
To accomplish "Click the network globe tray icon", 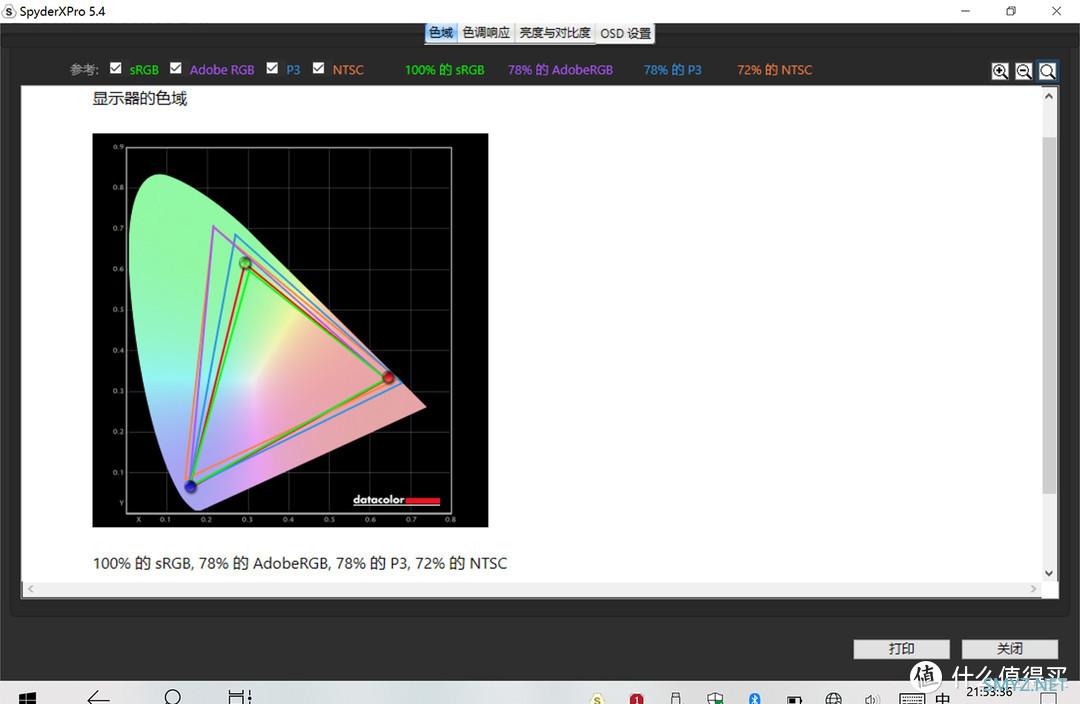I will tap(833, 698).
